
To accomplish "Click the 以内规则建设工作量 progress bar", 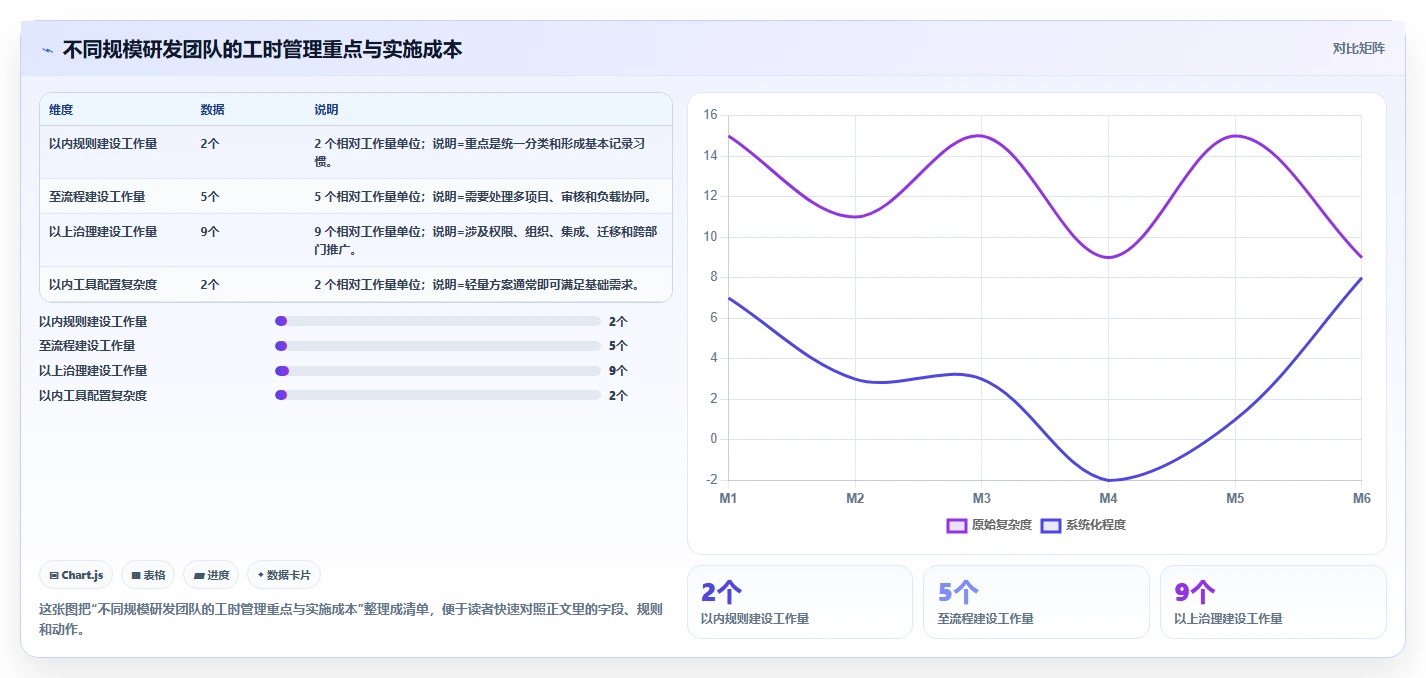I will 438,322.
